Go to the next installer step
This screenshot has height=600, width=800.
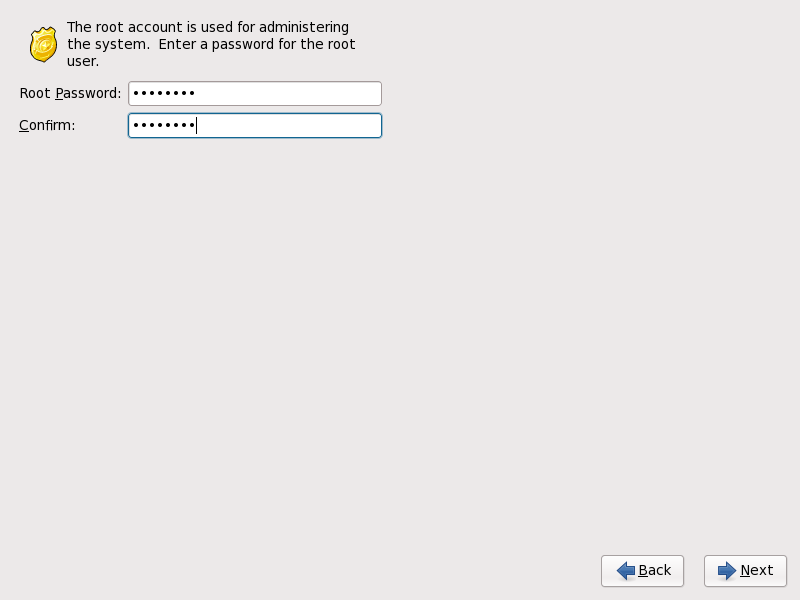click(x=745, y=570)
